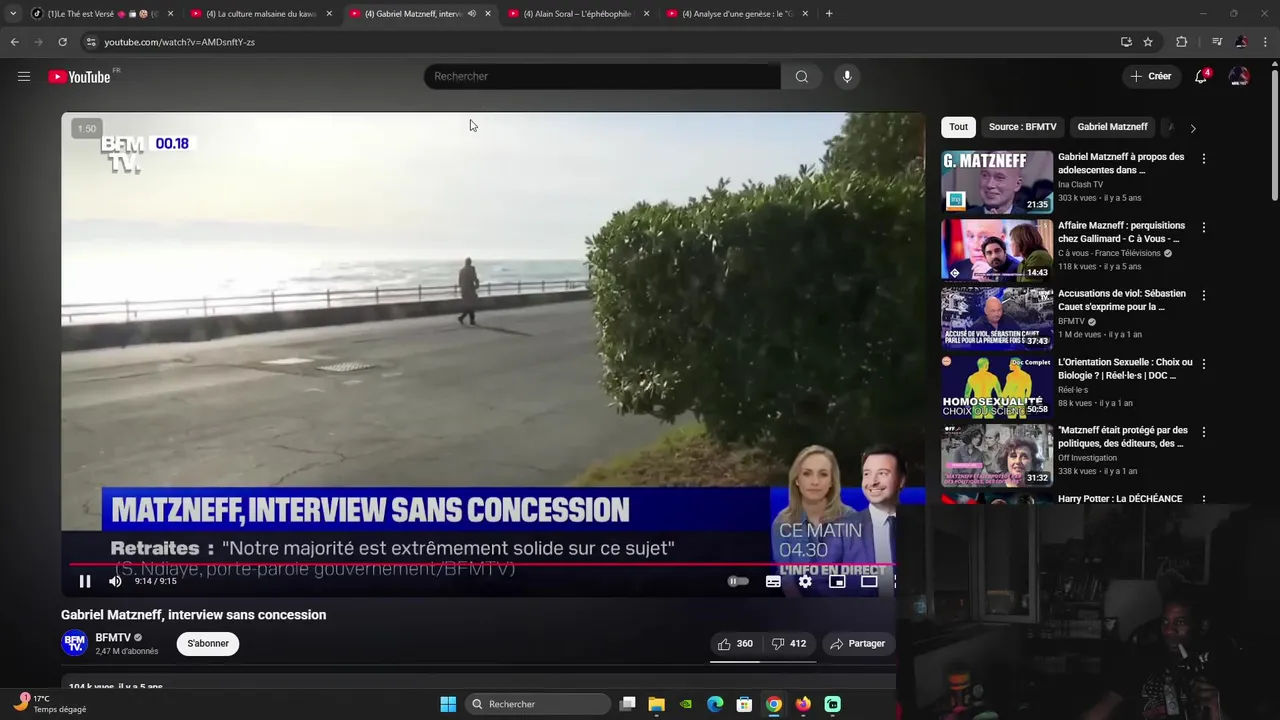Viewport: 1280px width, 720px height.
Task: Open options menu for Sébastien Cauet video
Action: [1204, 296]
